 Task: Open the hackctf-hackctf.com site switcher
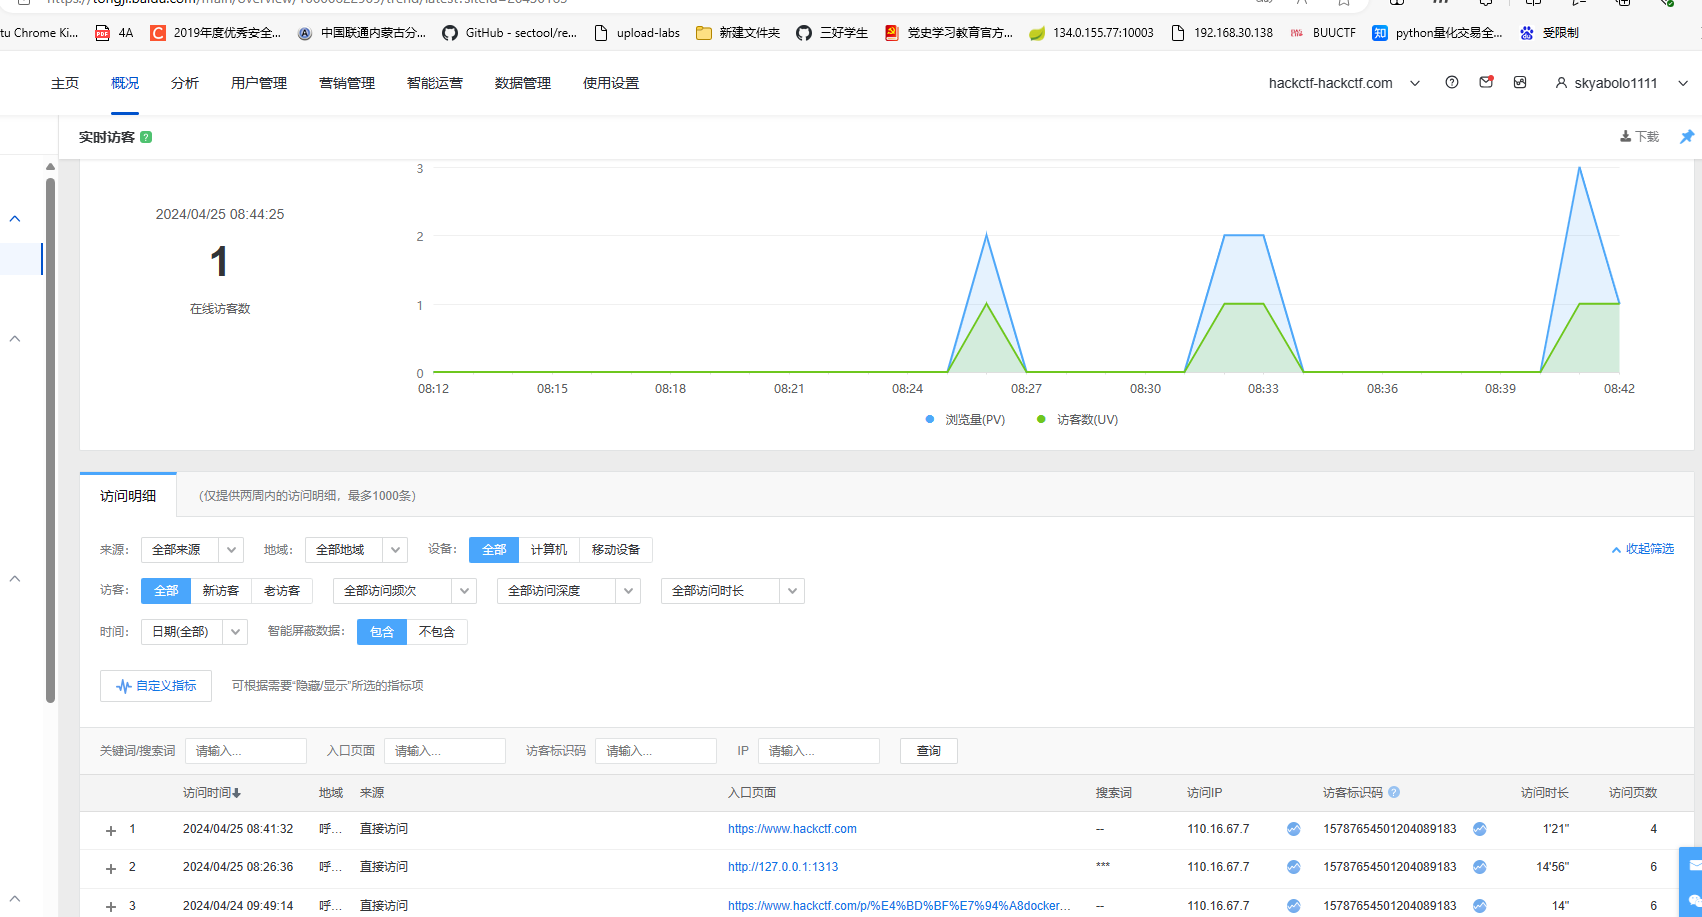click(1344, 83)
